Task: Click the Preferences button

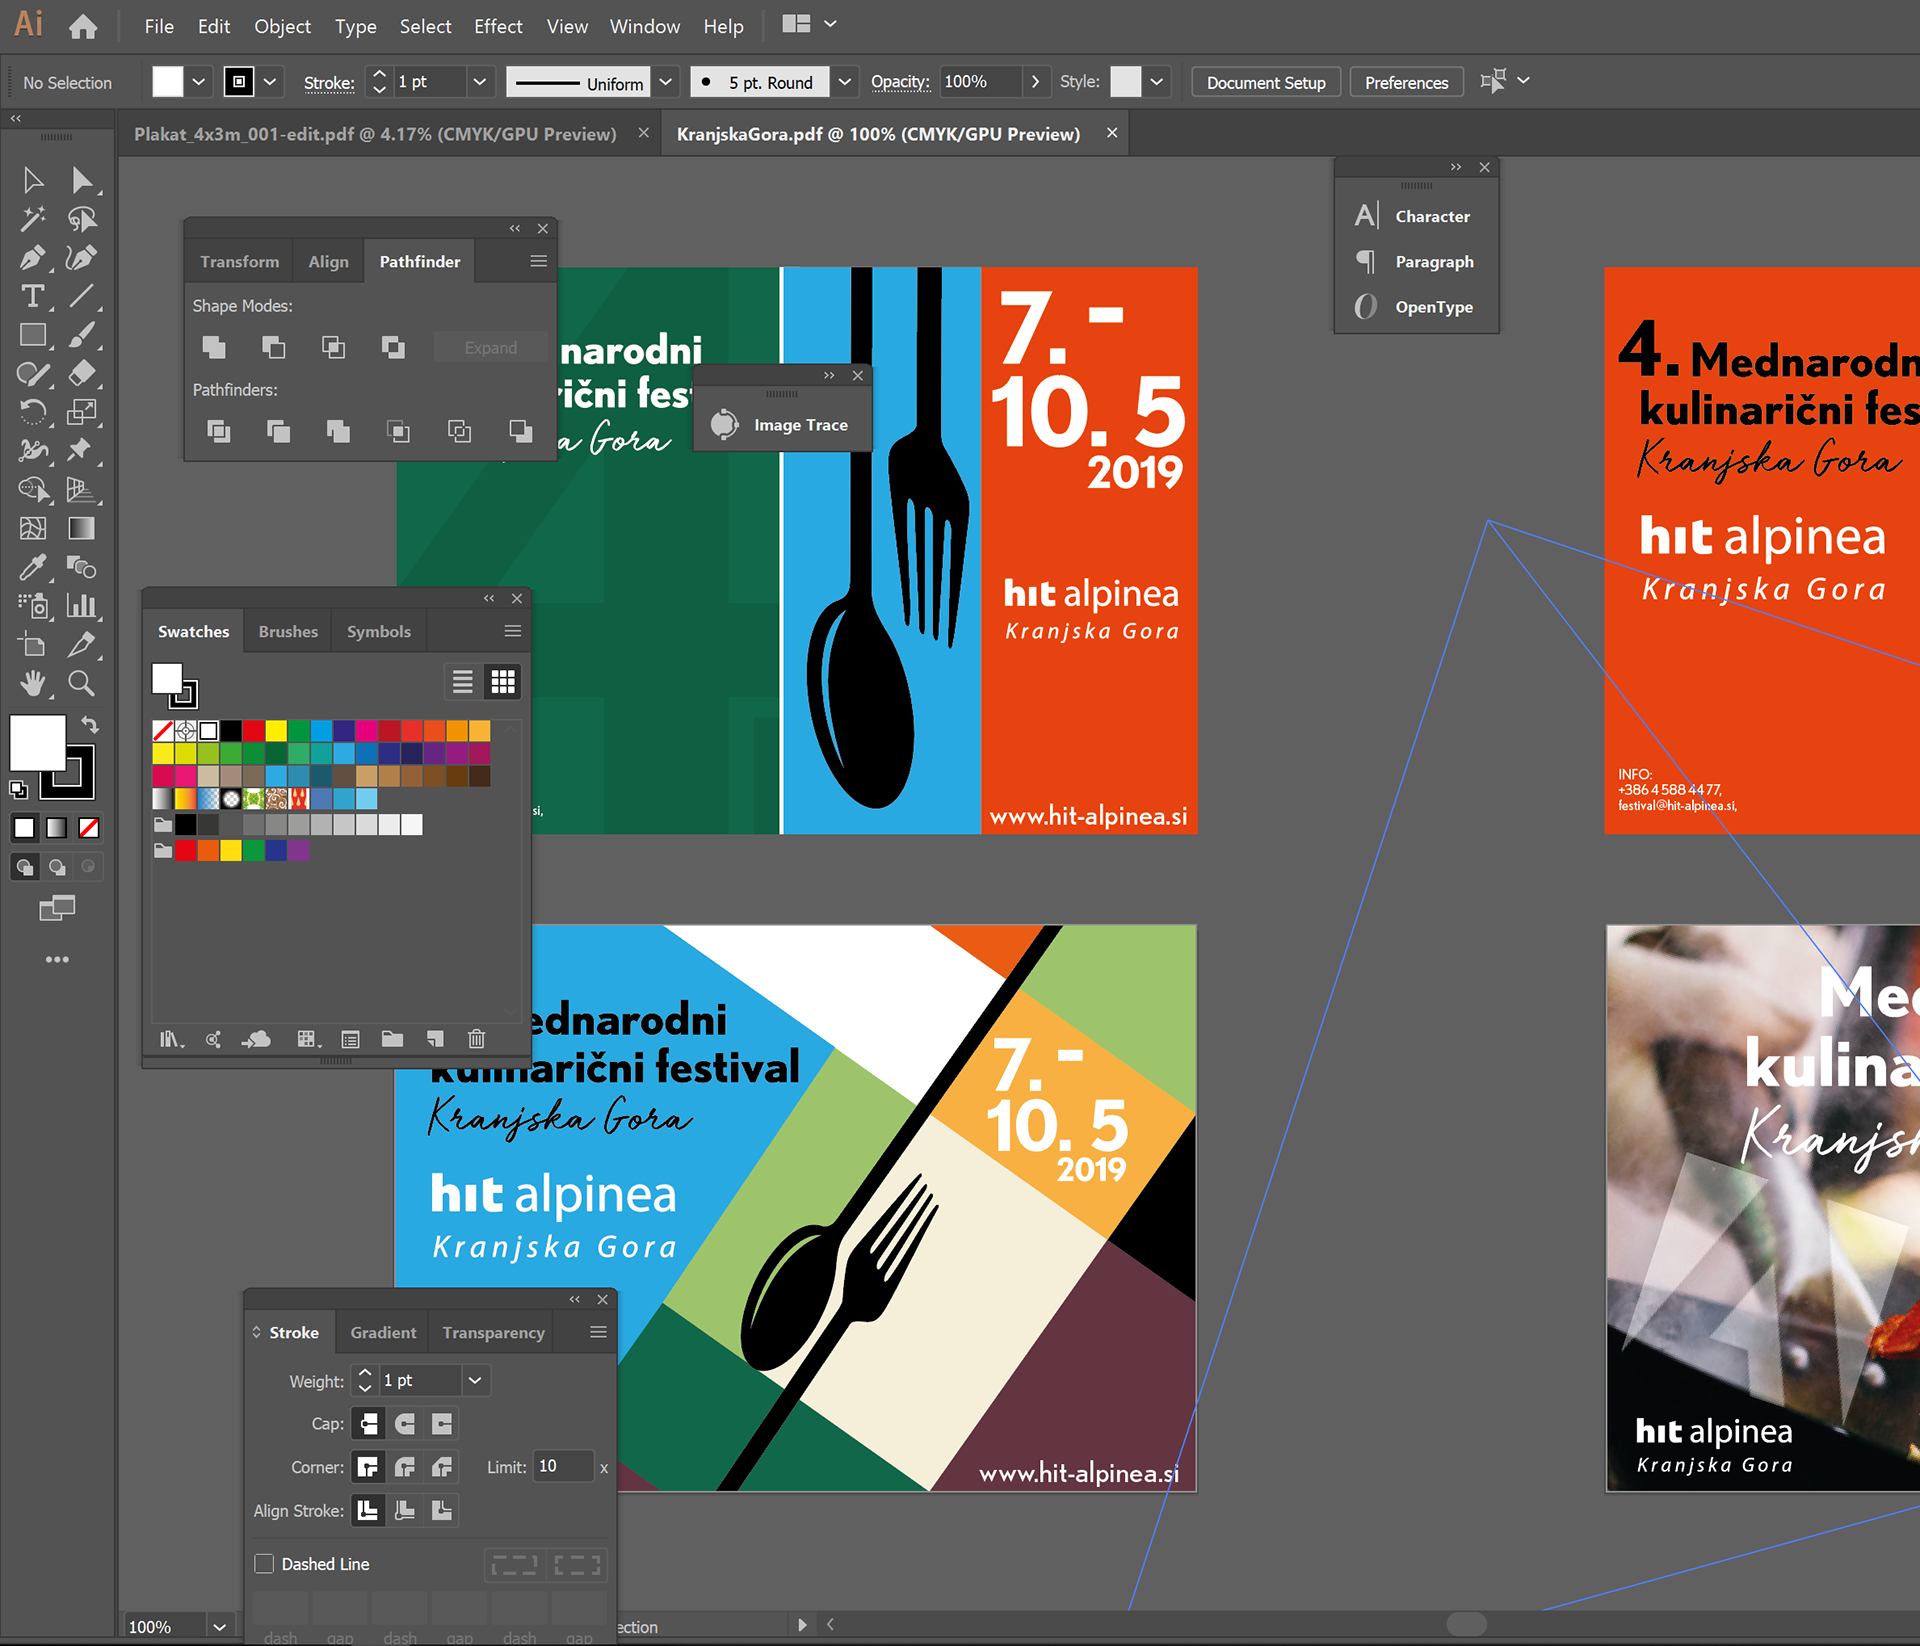Action: (x=1406, y=82)
